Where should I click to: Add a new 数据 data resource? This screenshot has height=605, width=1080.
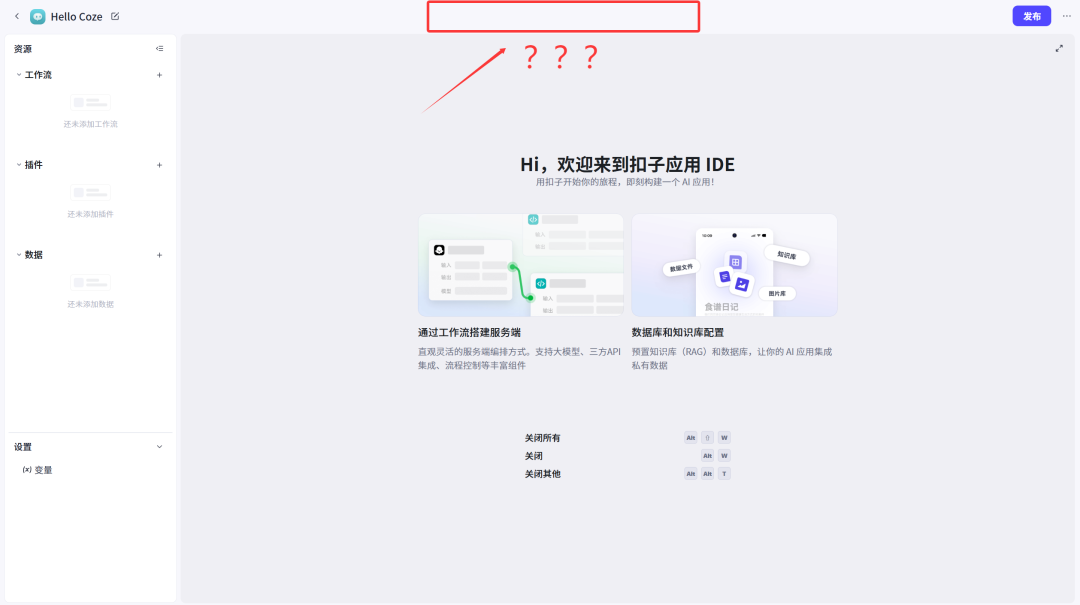(x=159, y=255)
